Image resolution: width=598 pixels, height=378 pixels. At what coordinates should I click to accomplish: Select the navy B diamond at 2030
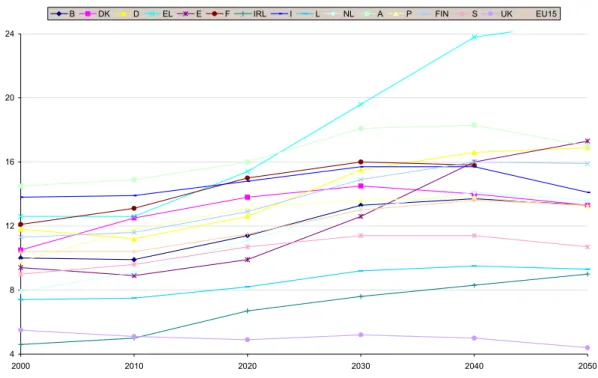(x=361, y=205)
